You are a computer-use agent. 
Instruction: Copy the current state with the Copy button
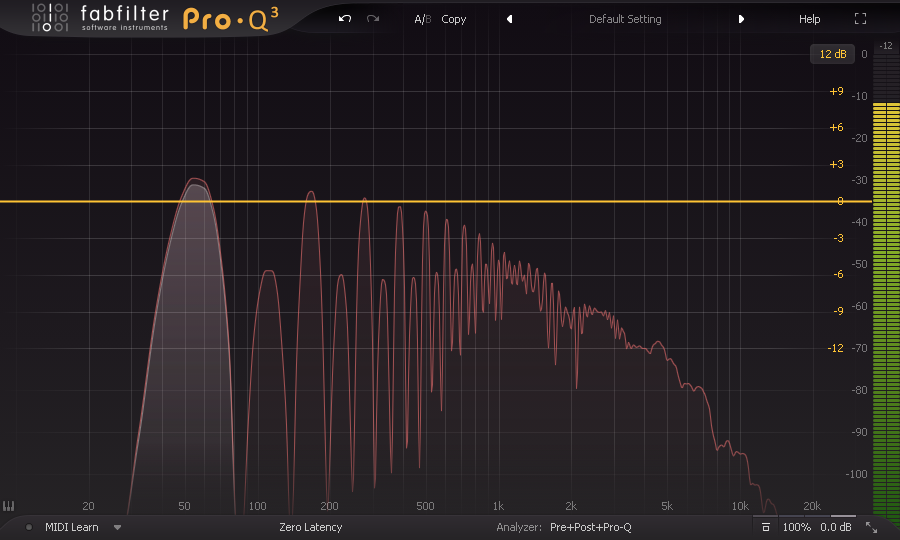[453, 19]
